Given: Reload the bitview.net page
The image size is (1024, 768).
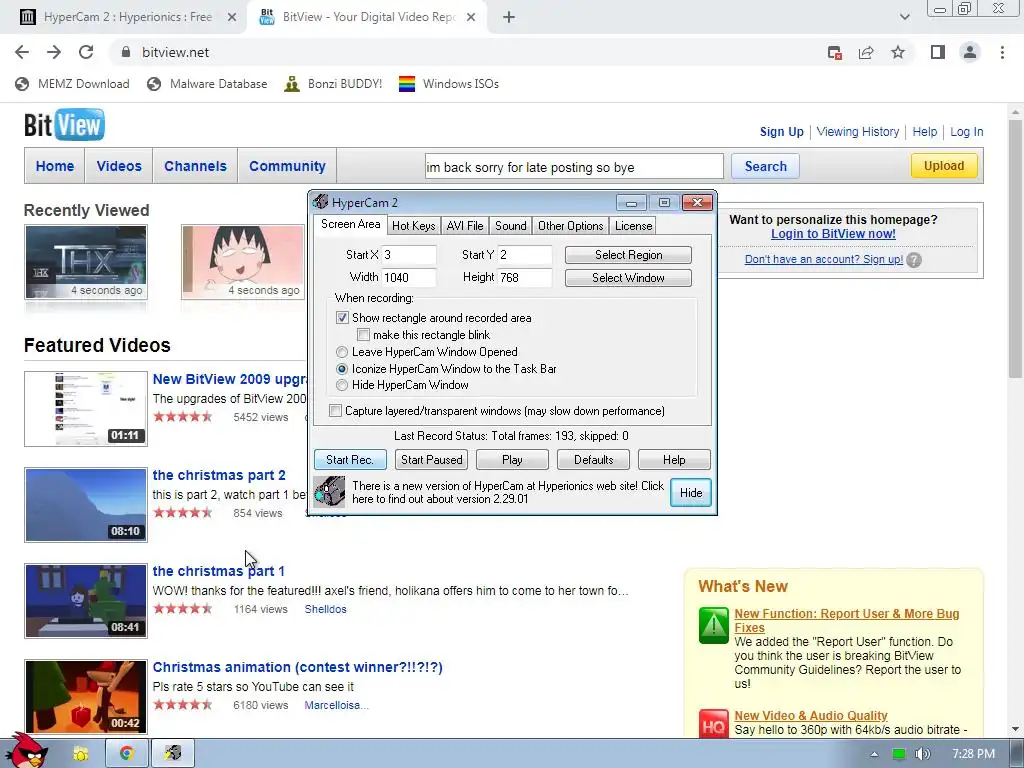Looking at the screenshot, I should click(86, 52).
